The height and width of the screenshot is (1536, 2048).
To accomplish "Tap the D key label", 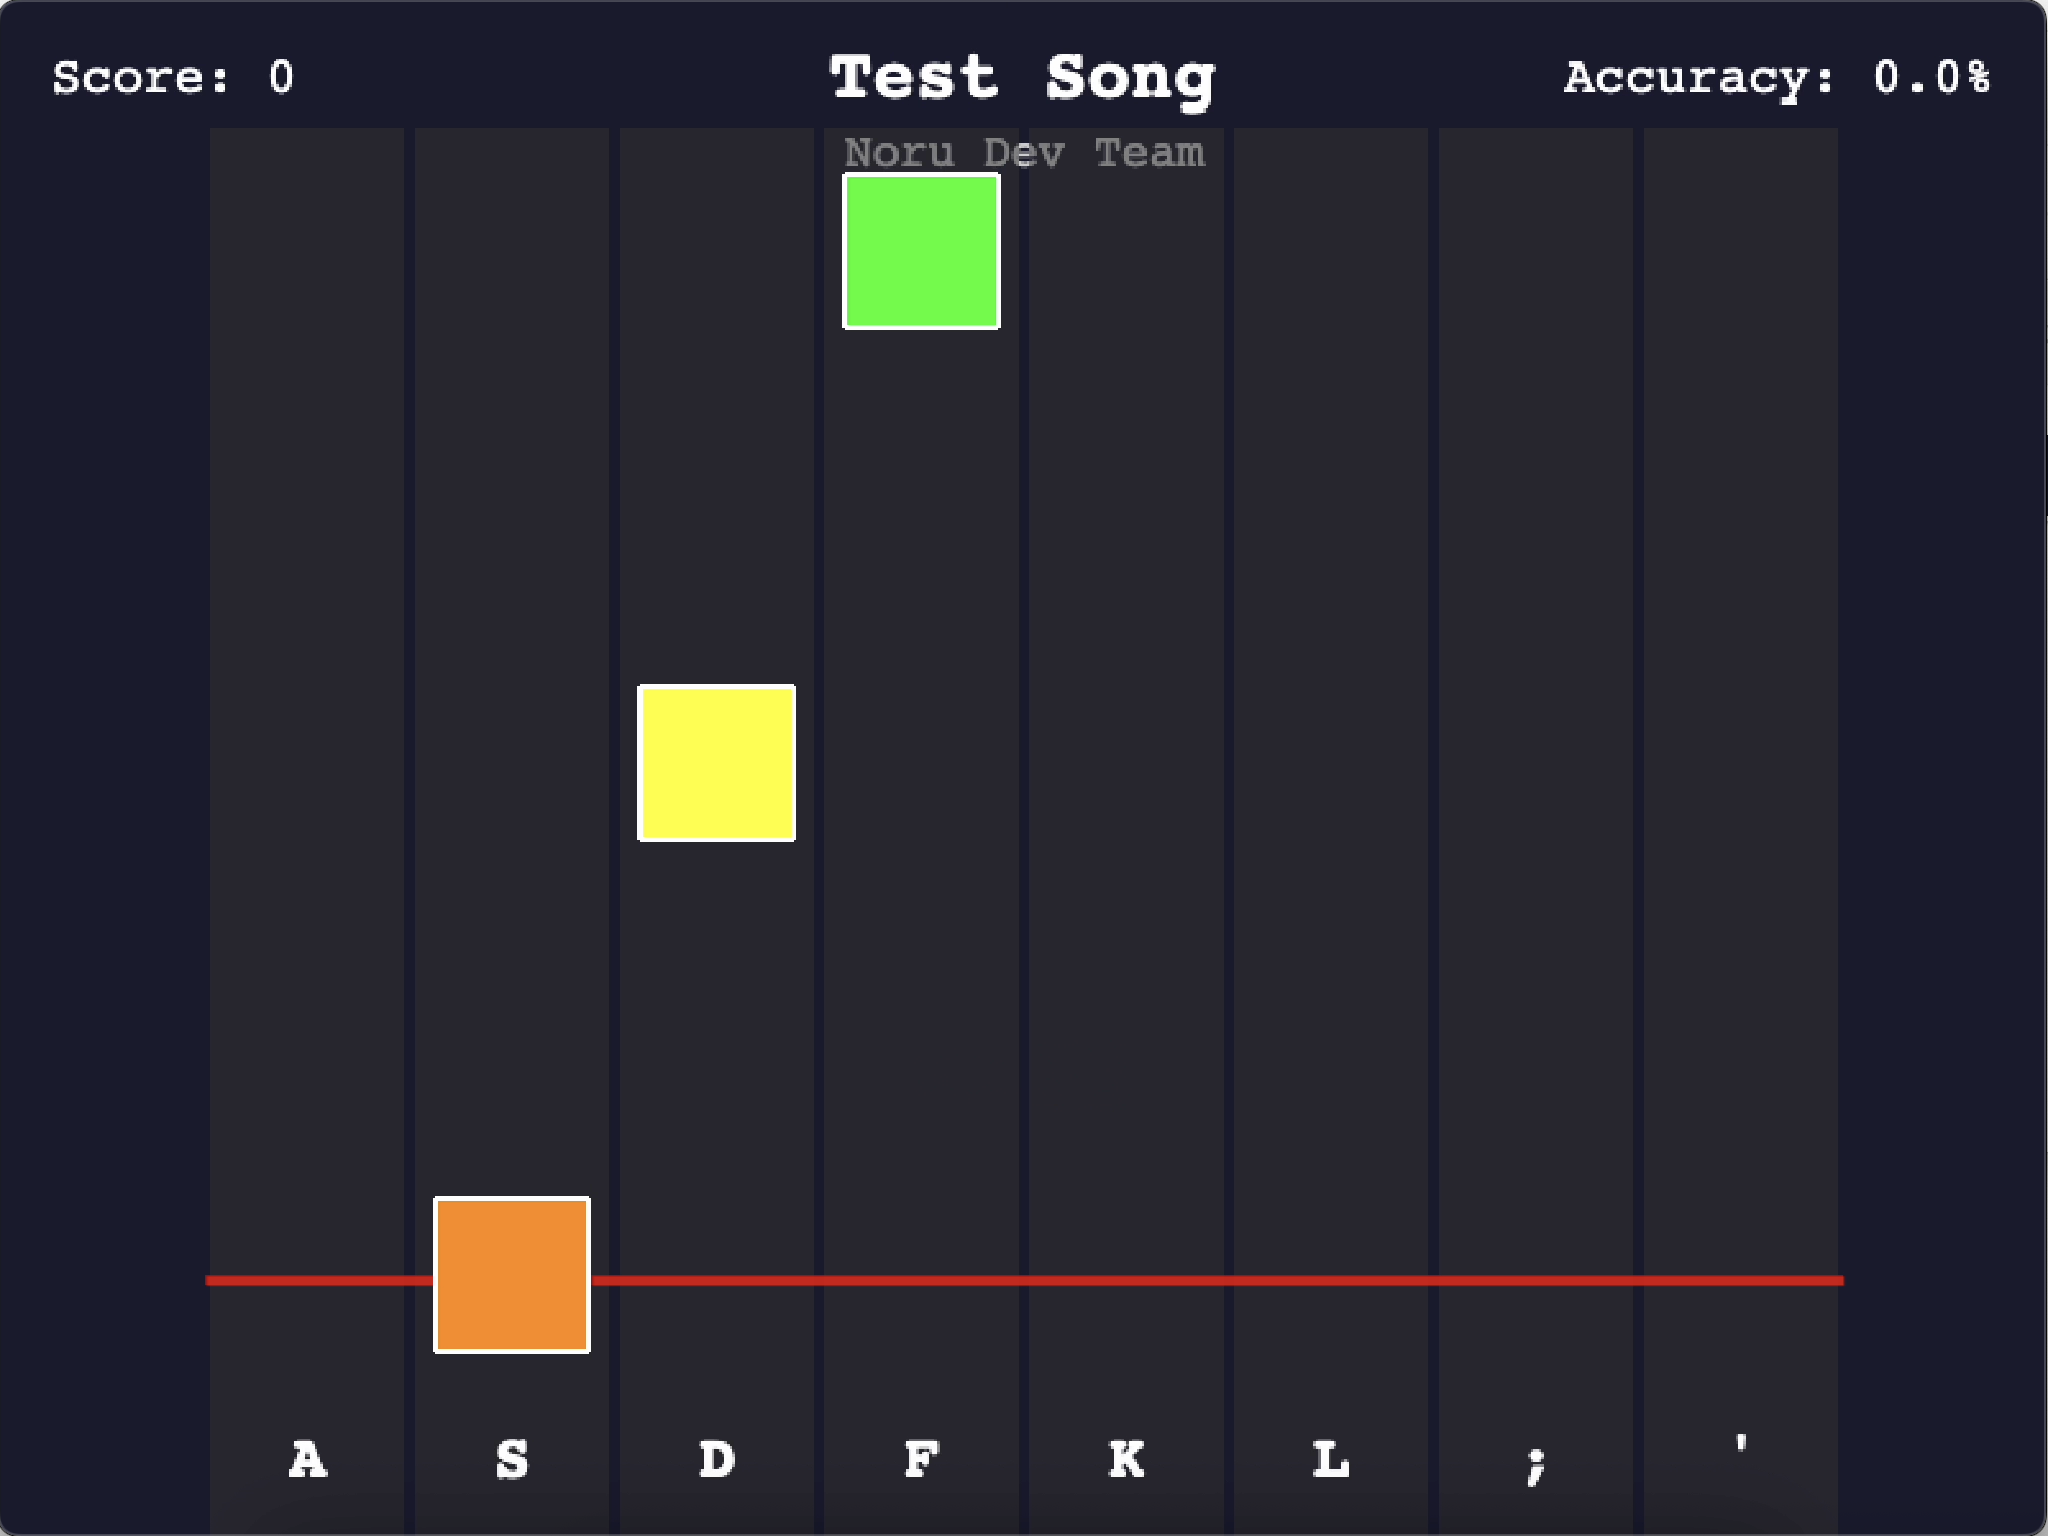I will [x=716, y=1459].
